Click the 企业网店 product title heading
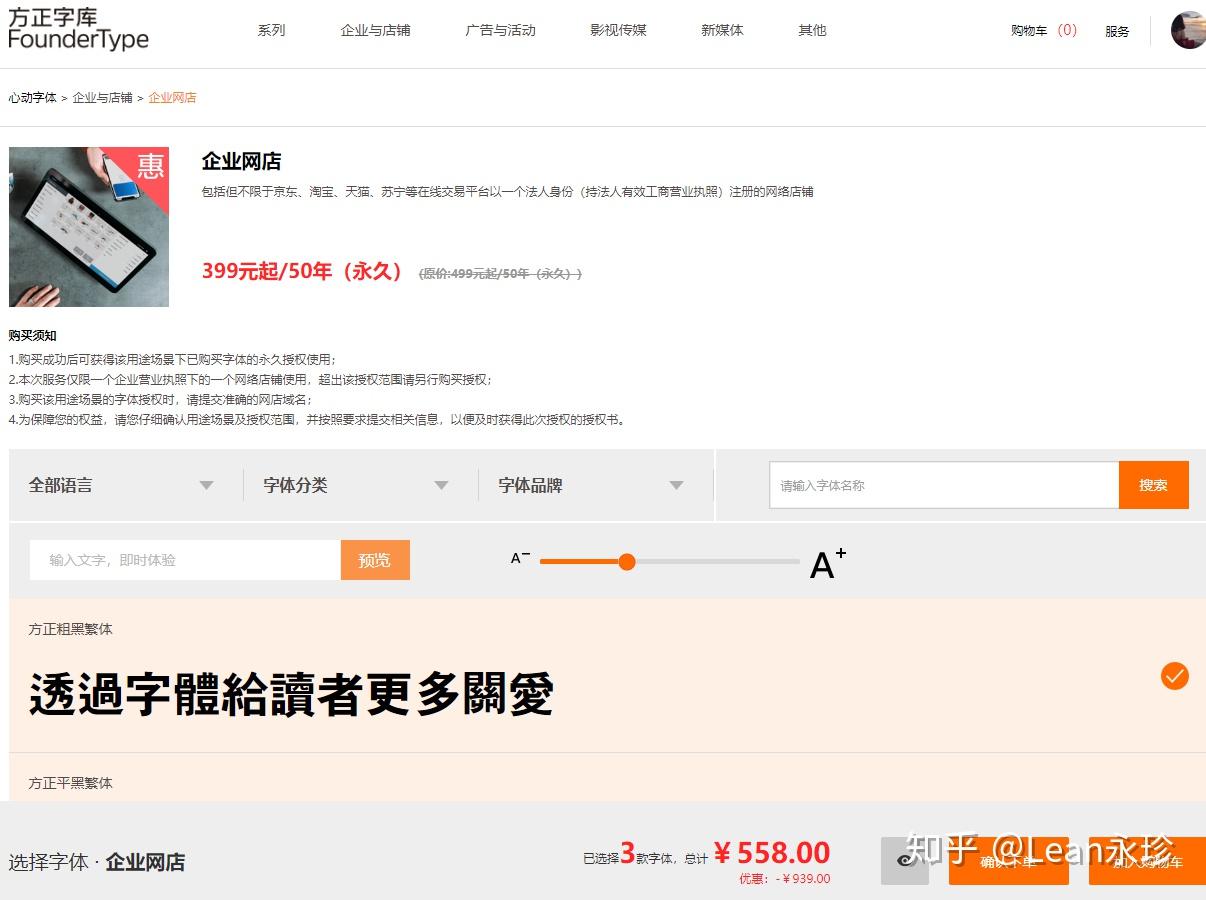Screen dimensions: 1206x900 pos(241,161)
